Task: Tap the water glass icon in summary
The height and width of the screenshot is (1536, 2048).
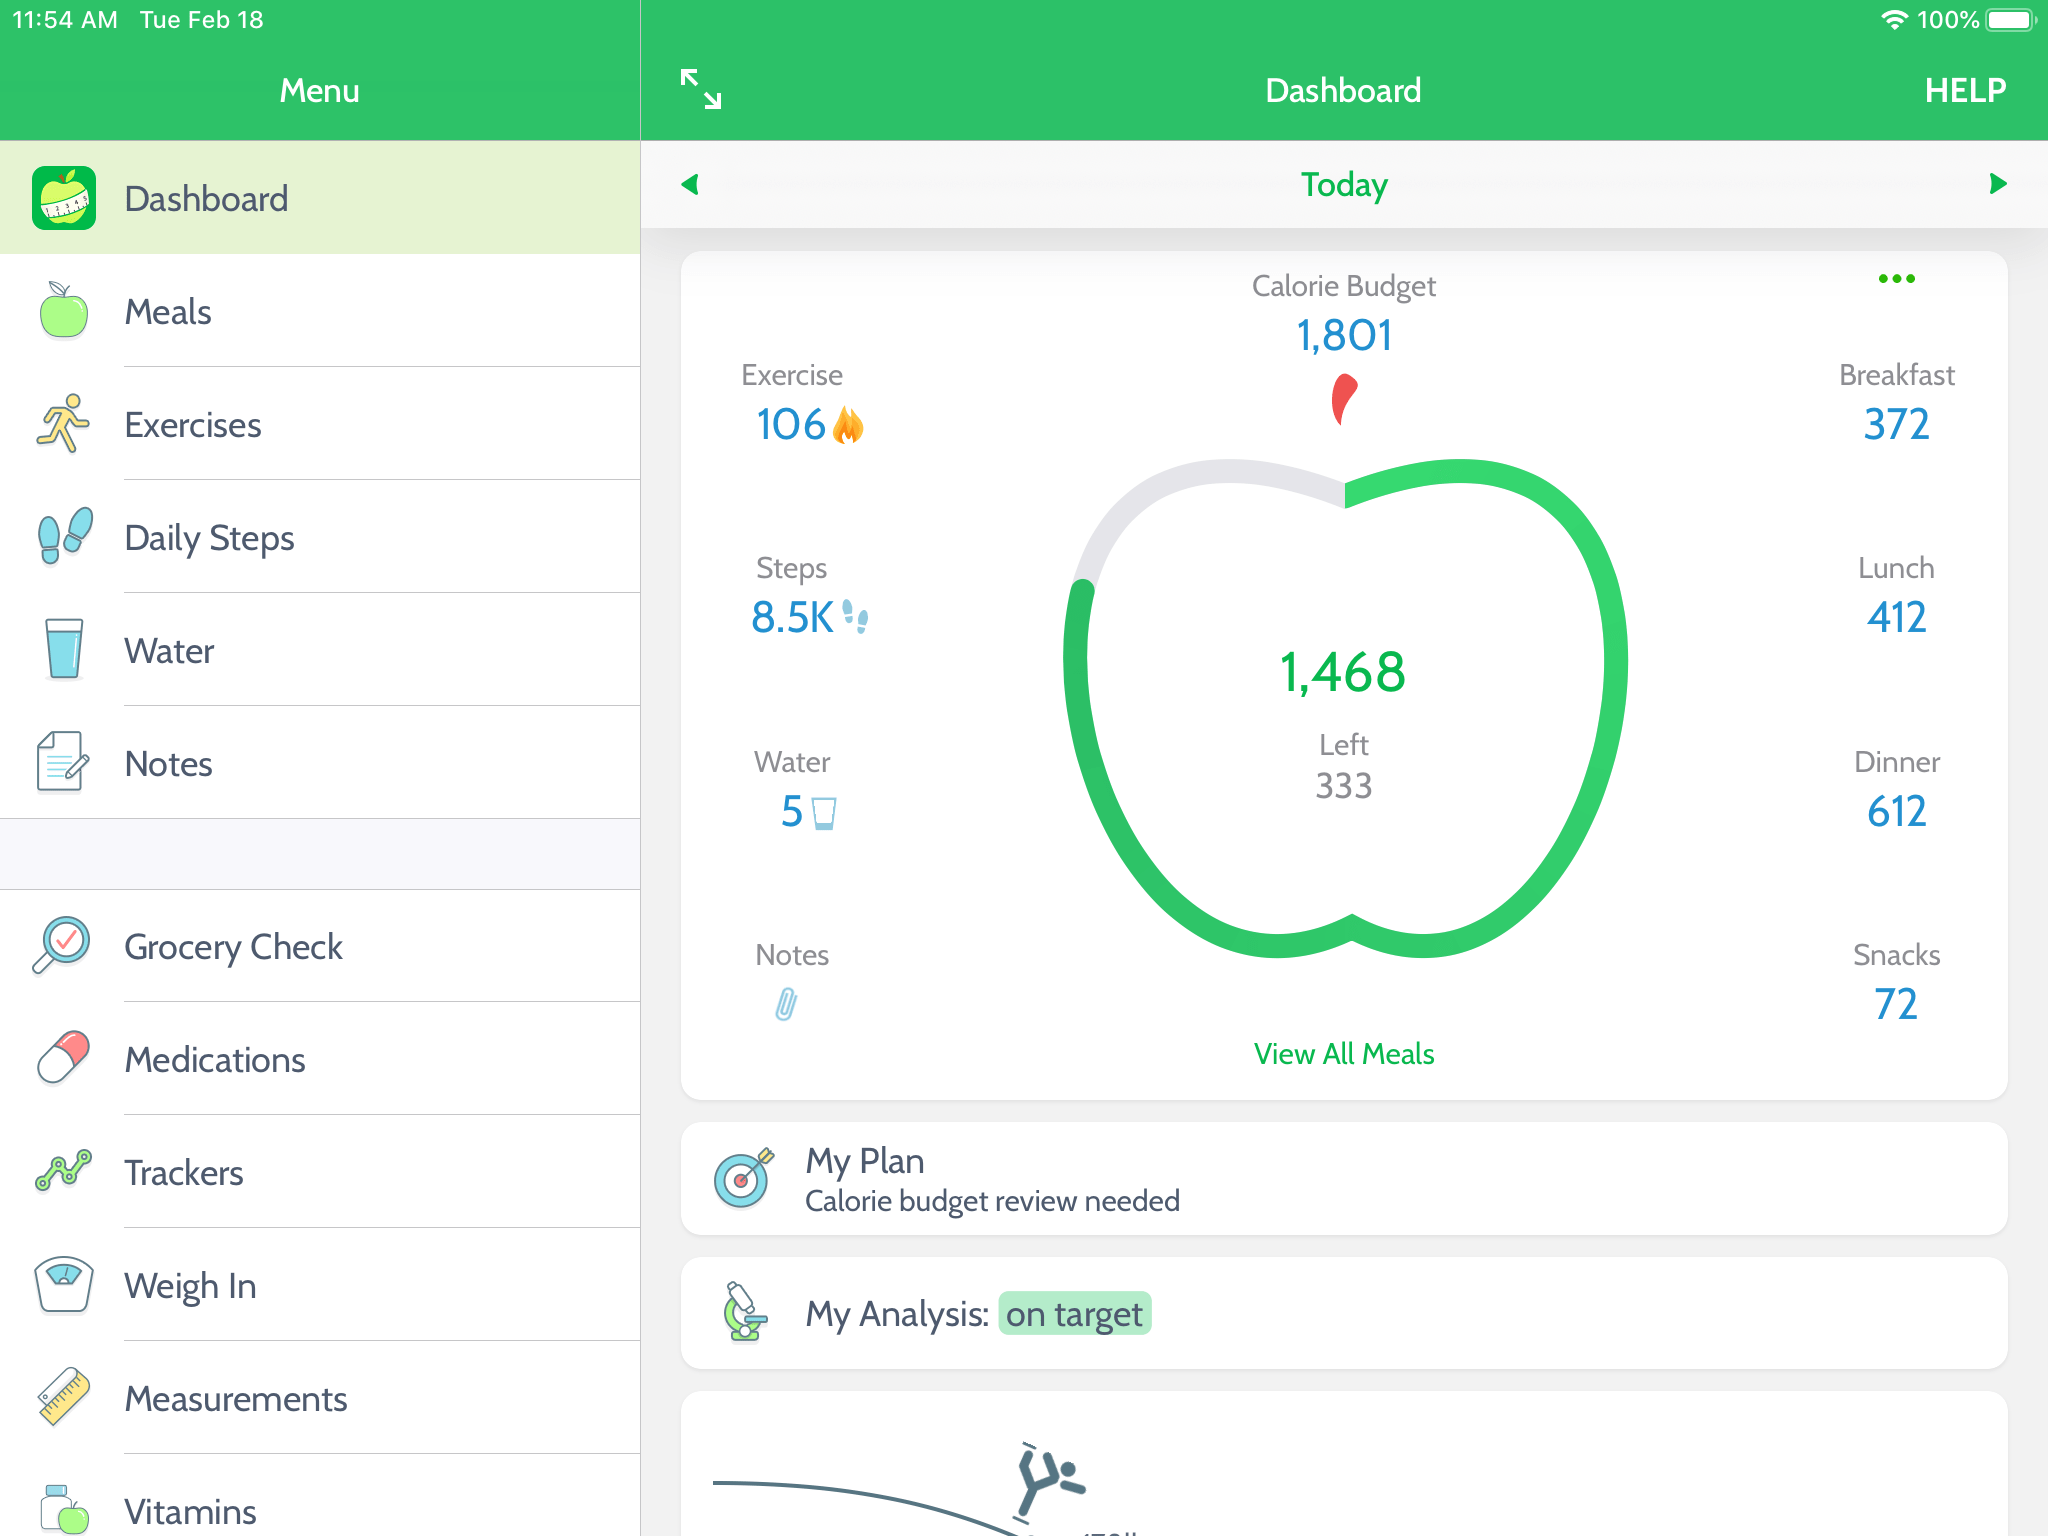Action: [824, 812]
